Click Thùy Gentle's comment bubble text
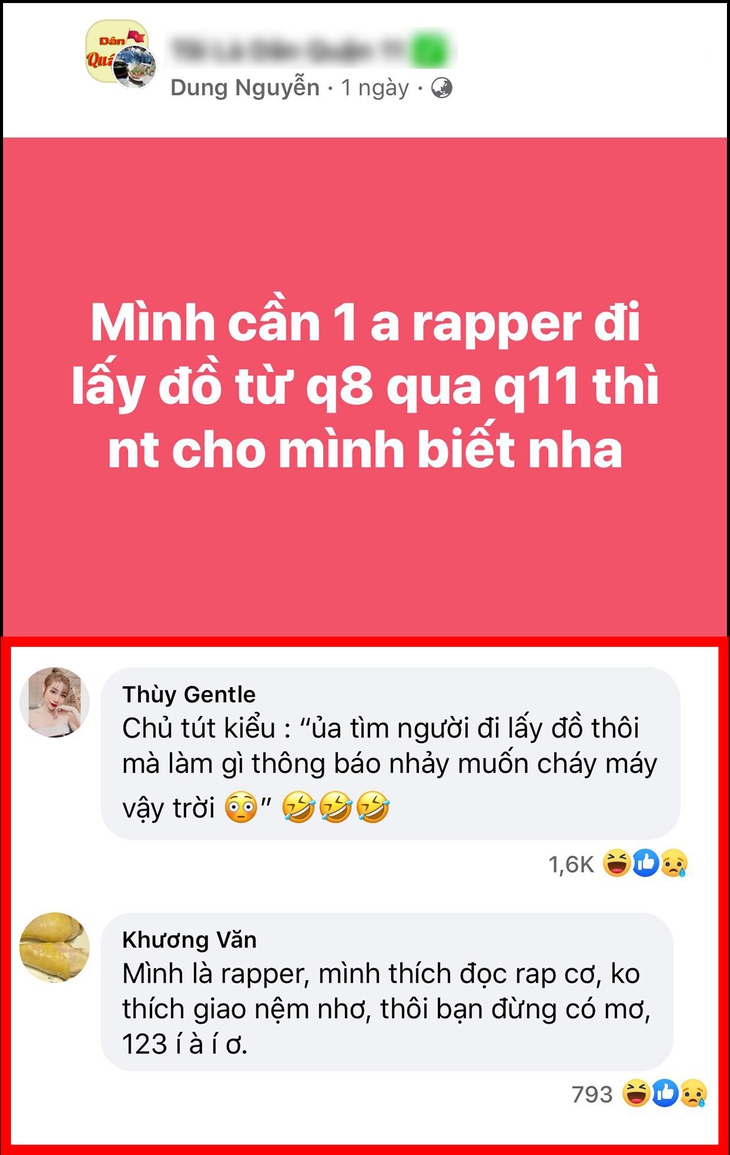Screen dimensions: 730x1155 point(390,768)
